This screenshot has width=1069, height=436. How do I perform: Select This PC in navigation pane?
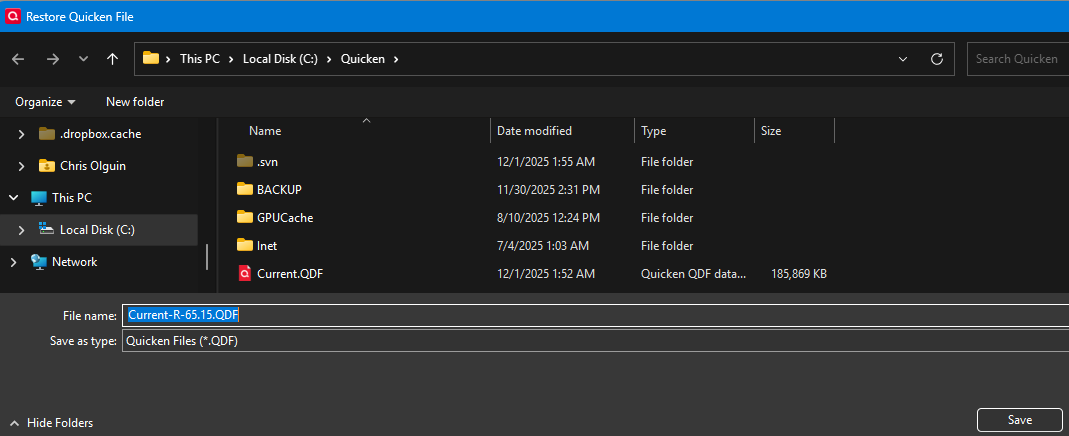click(72, 198)
